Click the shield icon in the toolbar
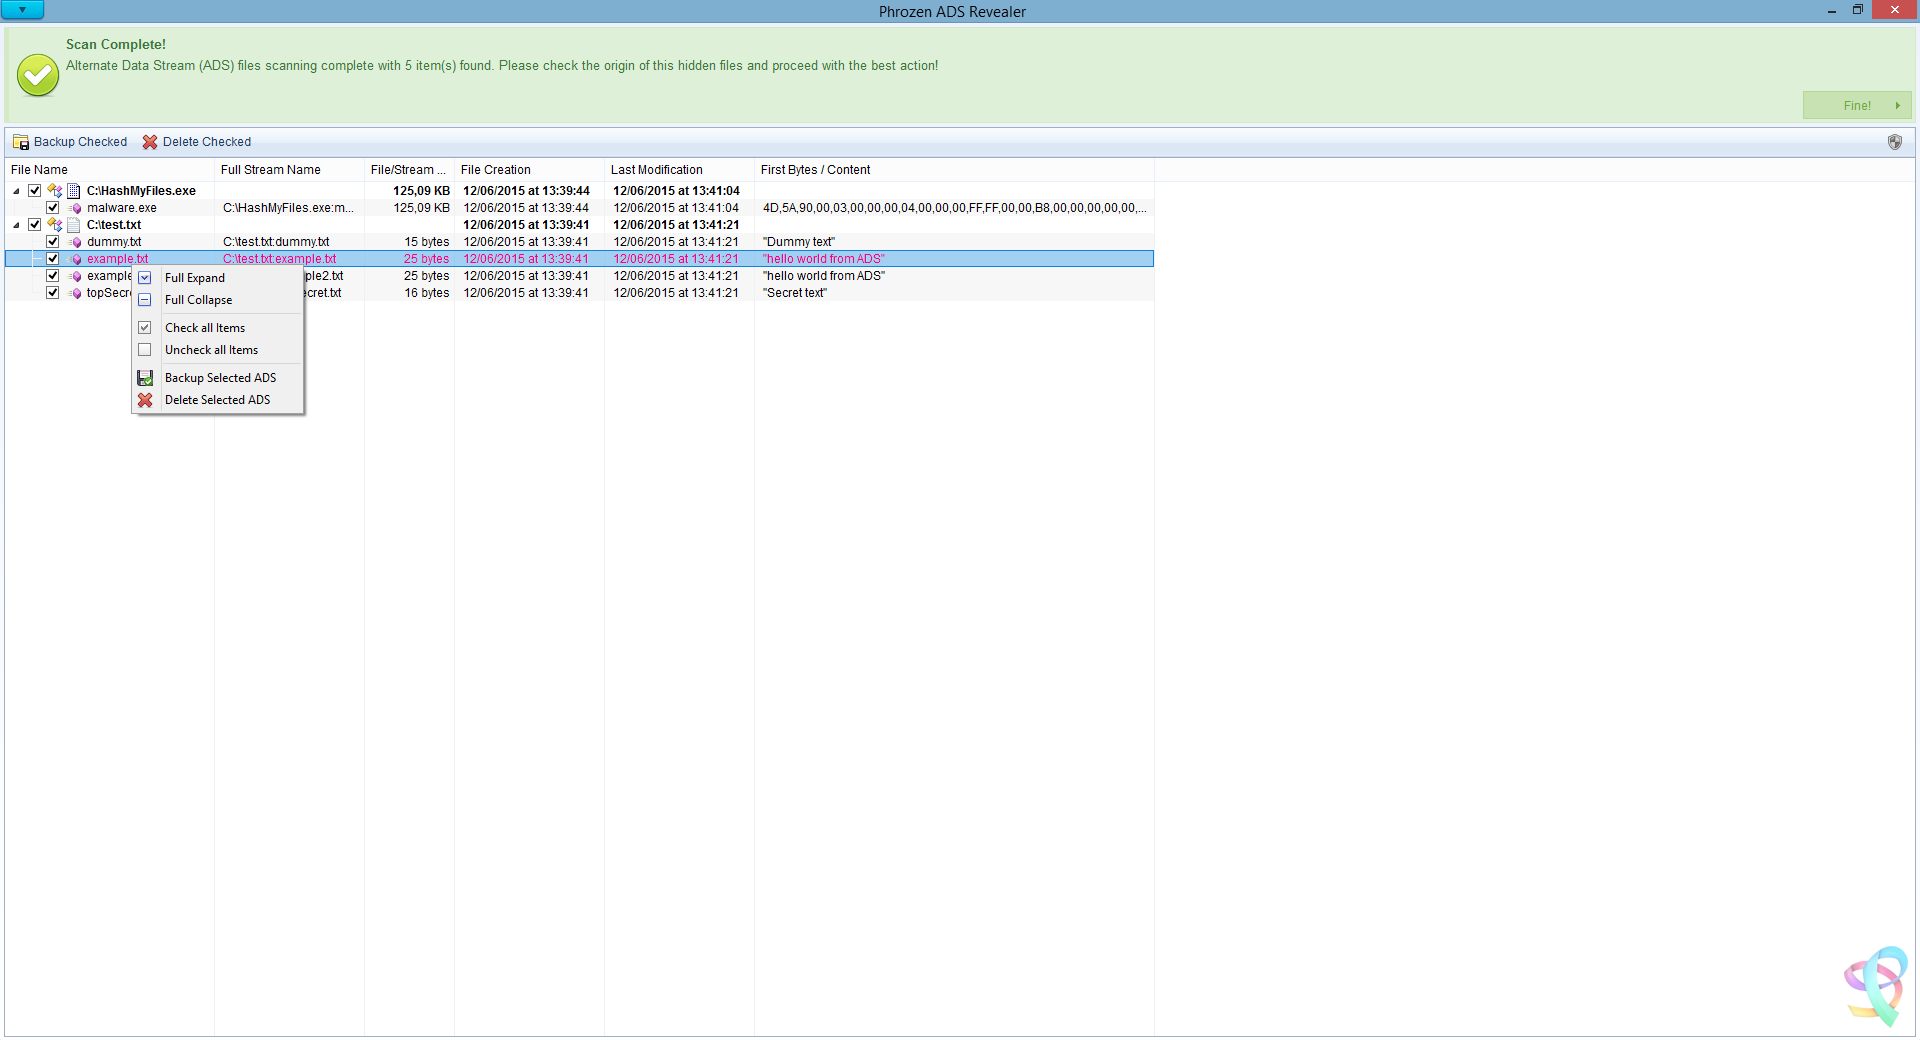This screenshot has width=1920, height=1040. (1895, 142)
